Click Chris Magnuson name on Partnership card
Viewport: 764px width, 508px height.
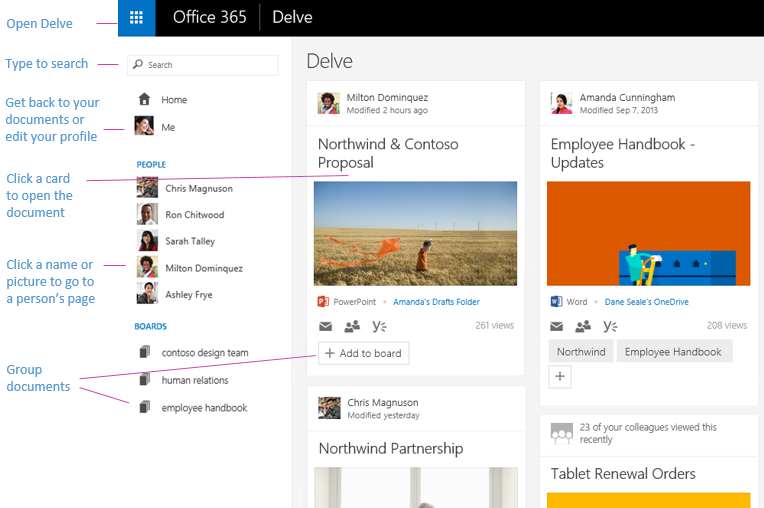[x=382, y=402]
